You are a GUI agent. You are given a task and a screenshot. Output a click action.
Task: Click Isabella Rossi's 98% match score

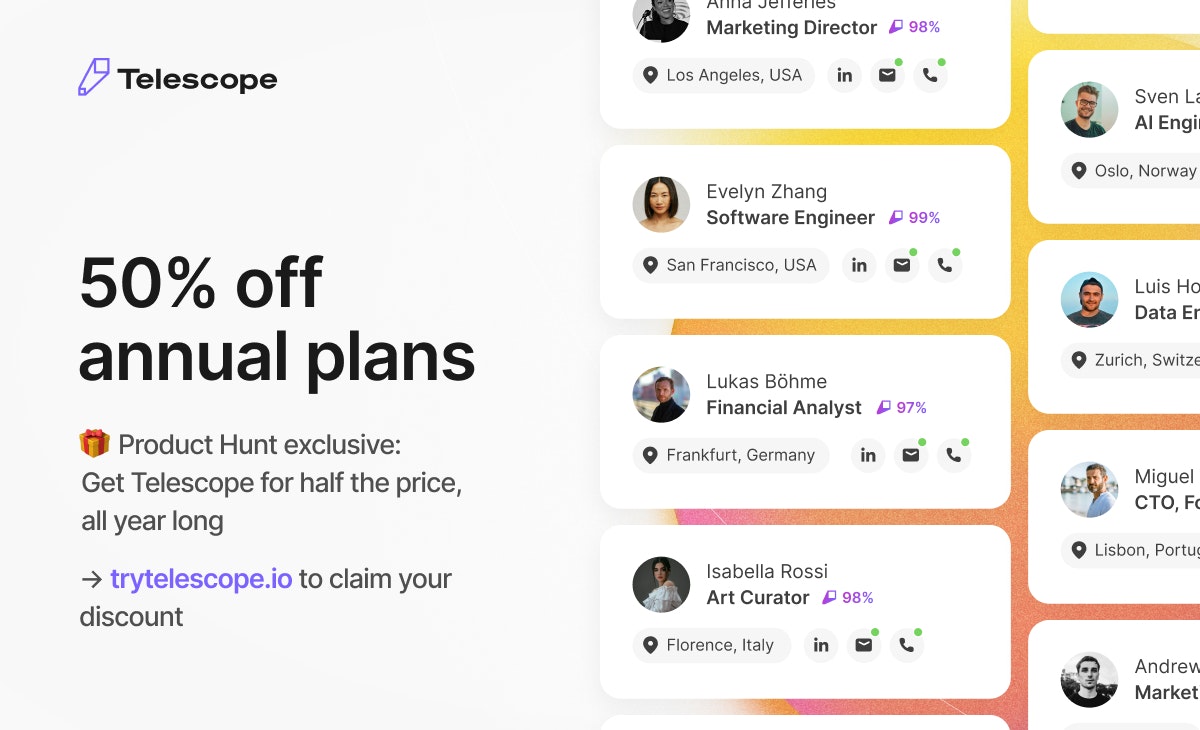pos(848,597)
